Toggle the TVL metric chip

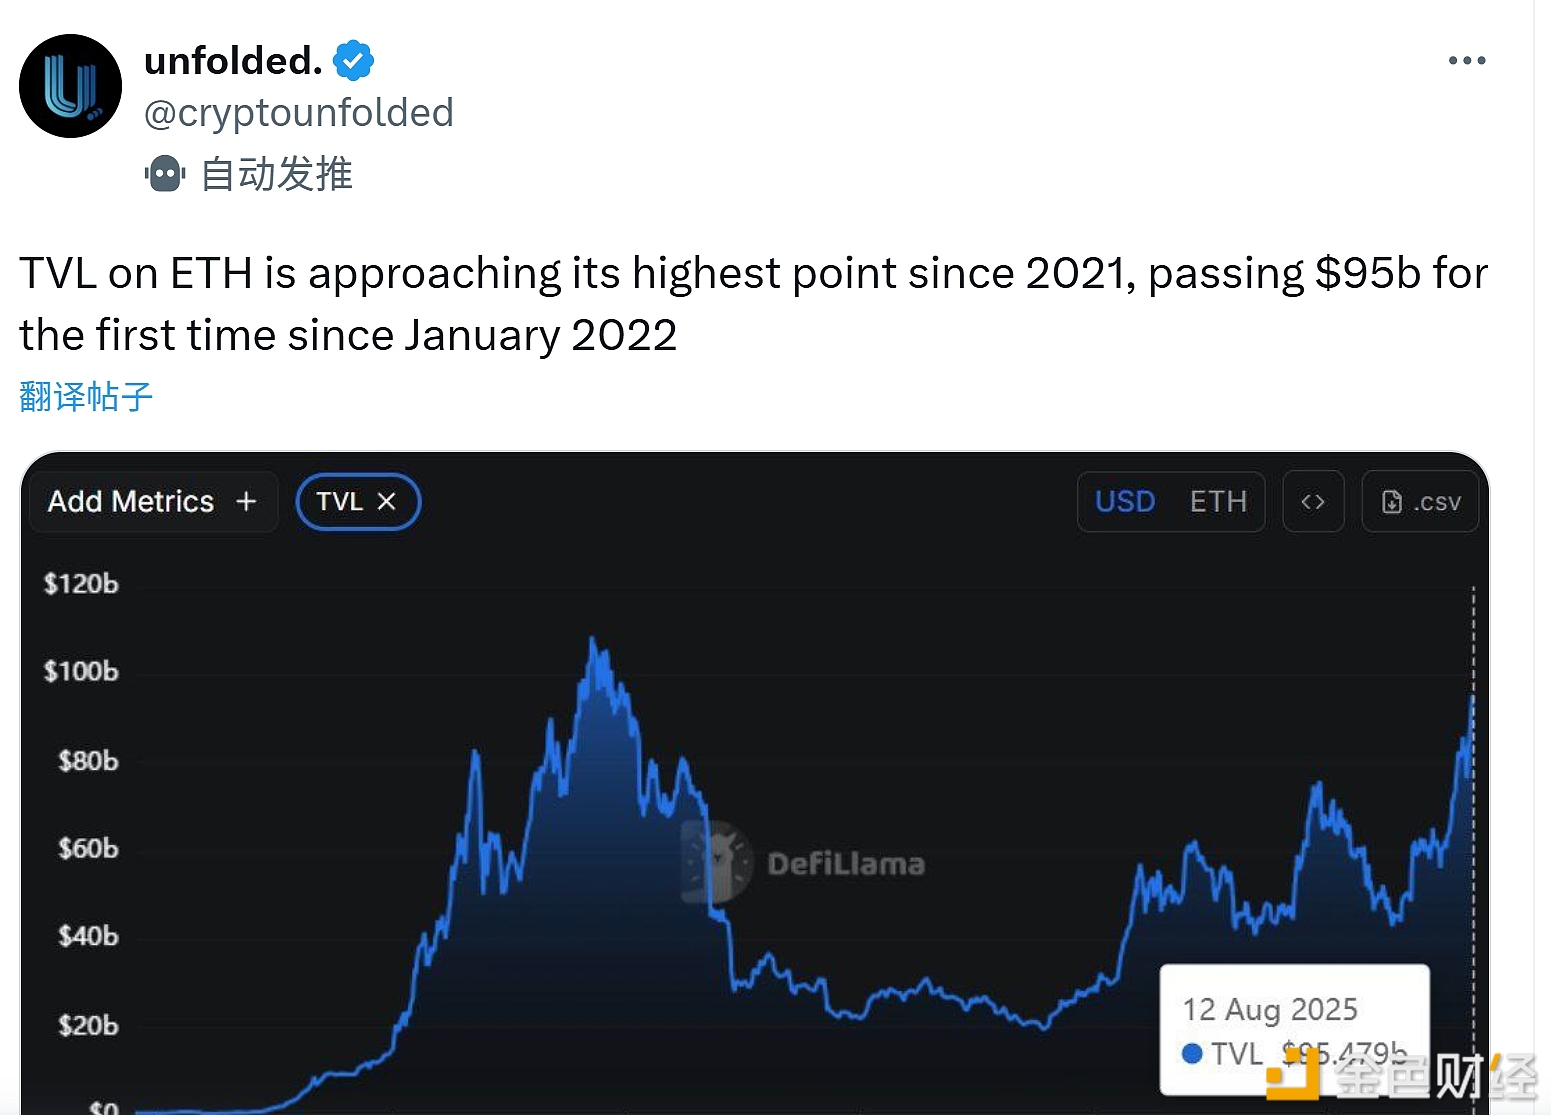click(339, 502)
